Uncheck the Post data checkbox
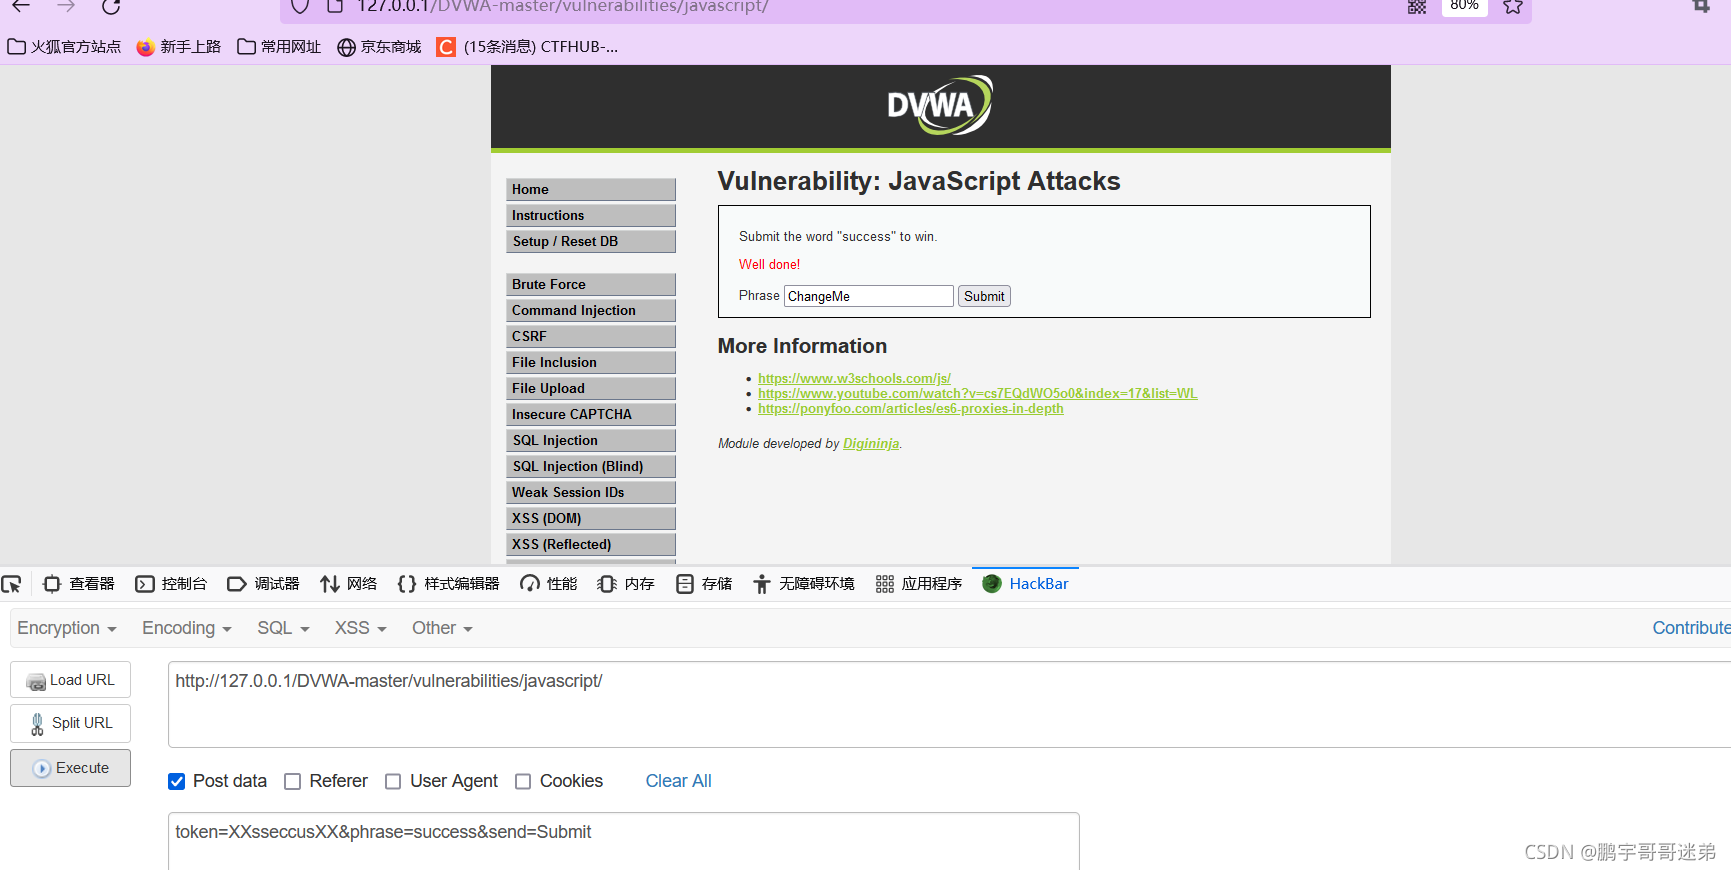 (x=177, y=782)
